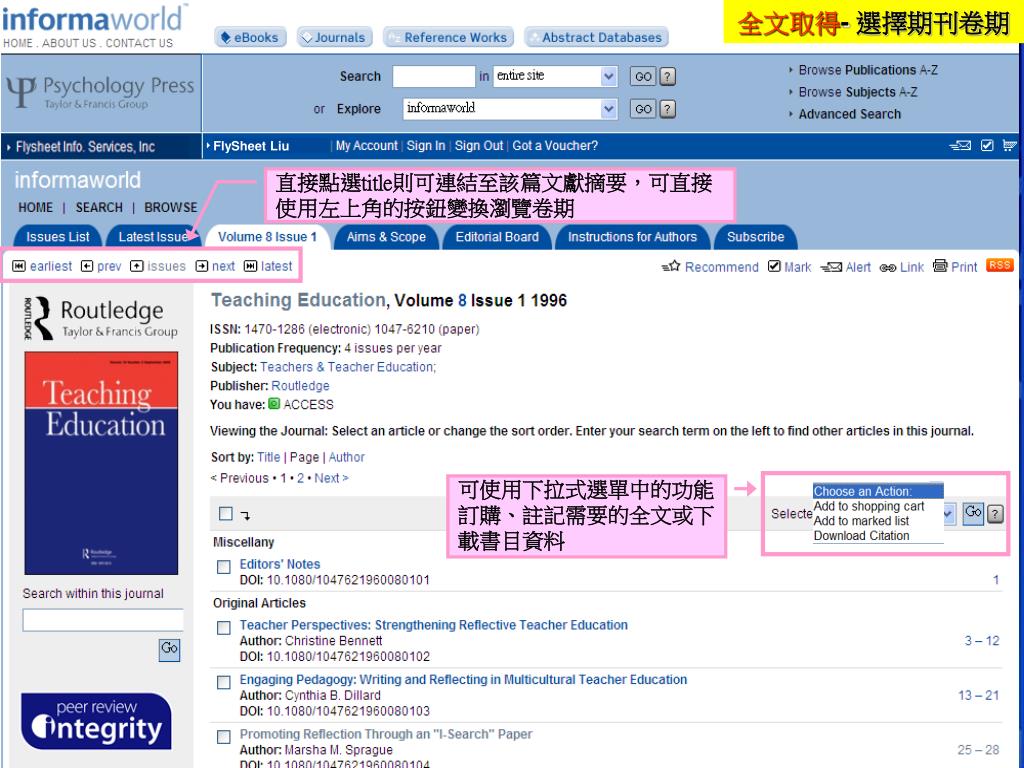Go to prev issue
The height and width of the screenshot is (768, 1024).
[101, 266]
